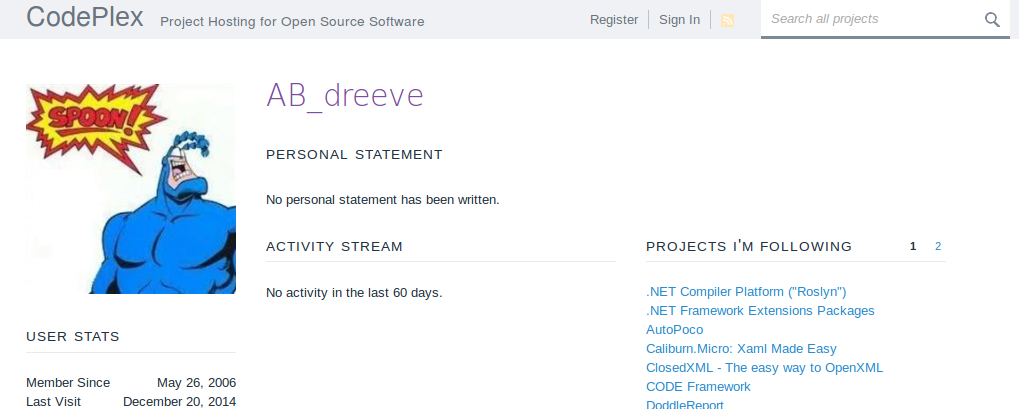This screenshot has height=409, width=1019.
Task: Click the search magnifier icon
Action: click(x=992, y=20)
